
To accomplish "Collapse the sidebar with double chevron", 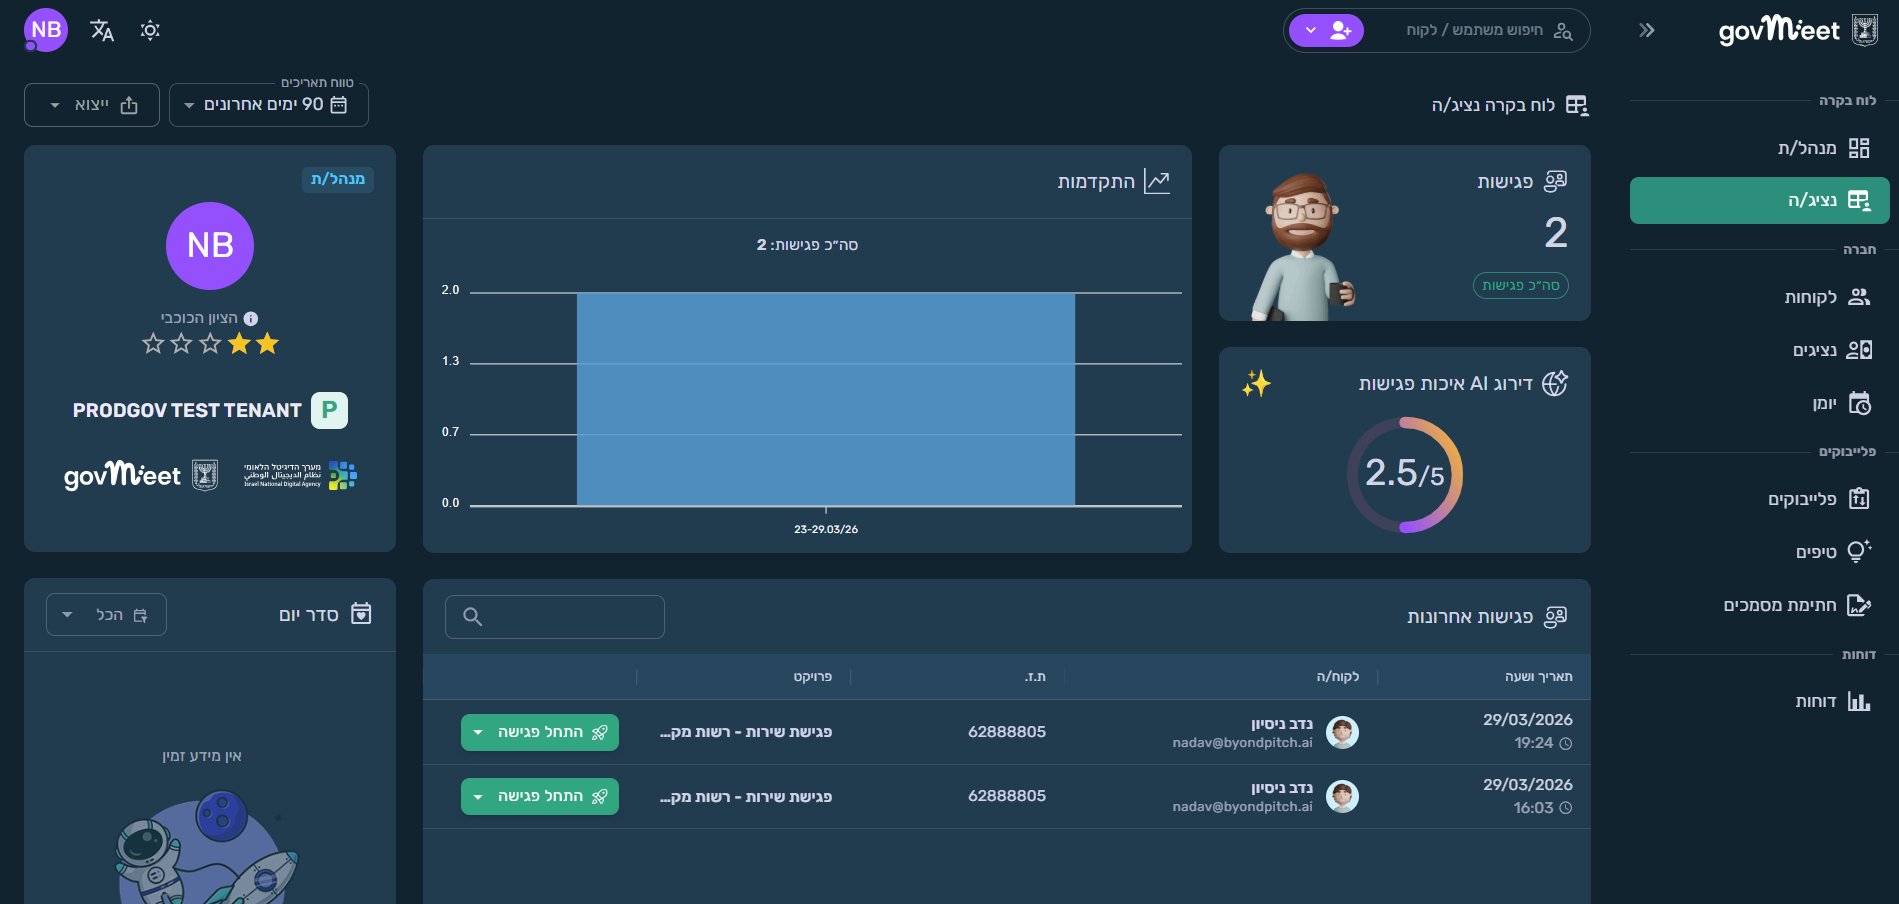I will 1646,30.
